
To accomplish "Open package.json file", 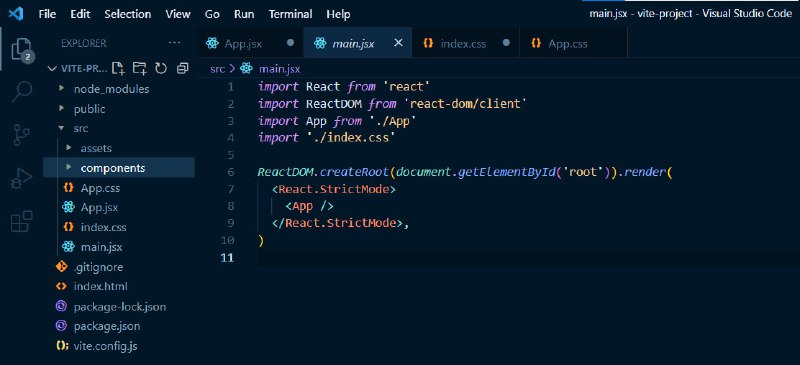I will 107,326.
